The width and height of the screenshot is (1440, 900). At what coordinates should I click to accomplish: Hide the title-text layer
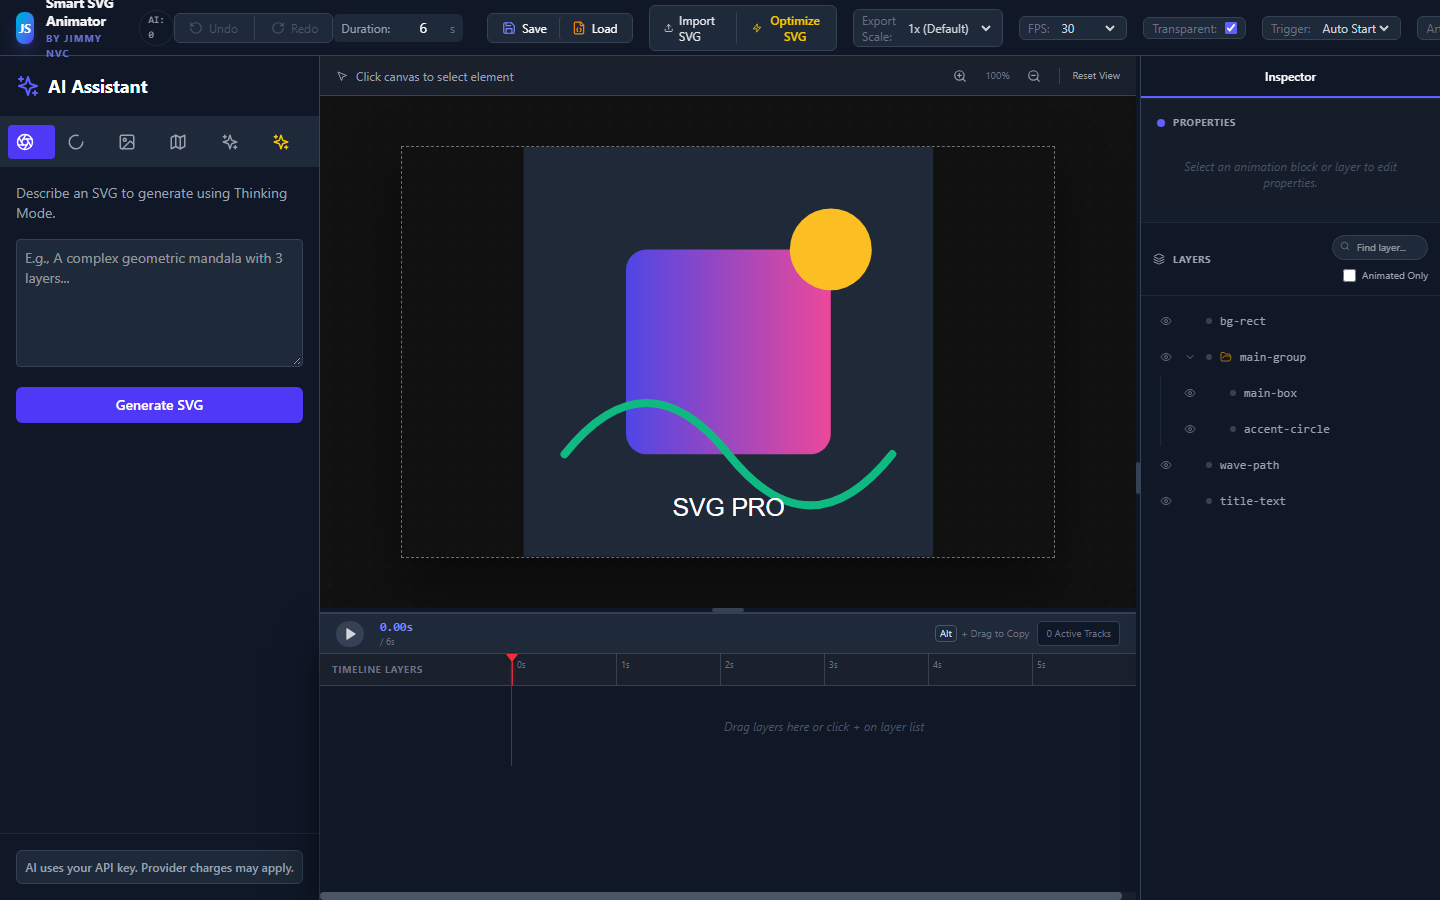[1166, 501]
